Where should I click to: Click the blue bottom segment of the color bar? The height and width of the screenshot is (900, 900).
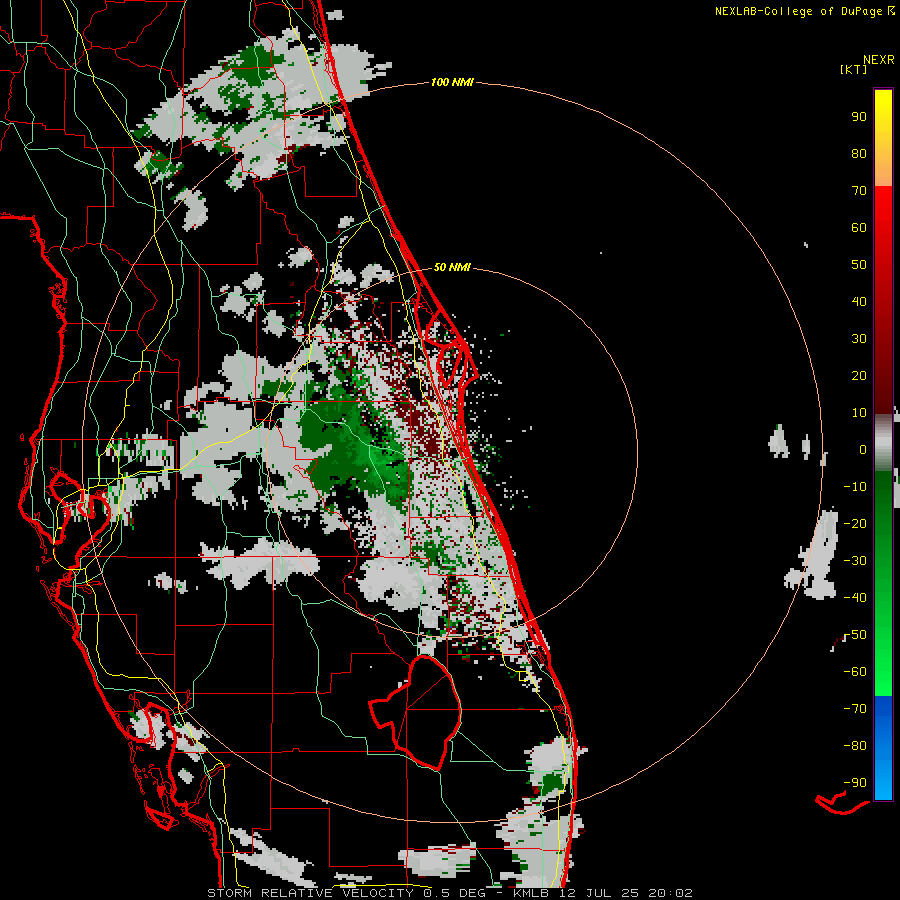click(883, 748)
